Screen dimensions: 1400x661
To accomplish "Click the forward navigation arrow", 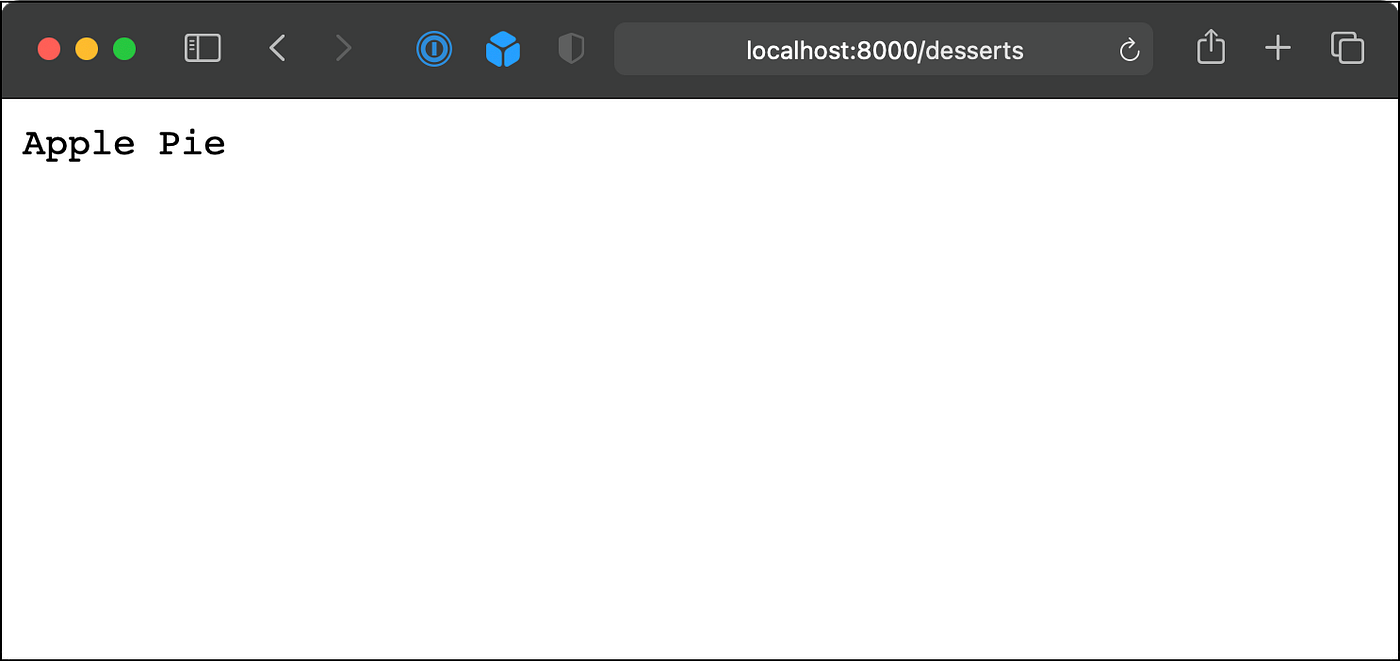I will point(343,48).
